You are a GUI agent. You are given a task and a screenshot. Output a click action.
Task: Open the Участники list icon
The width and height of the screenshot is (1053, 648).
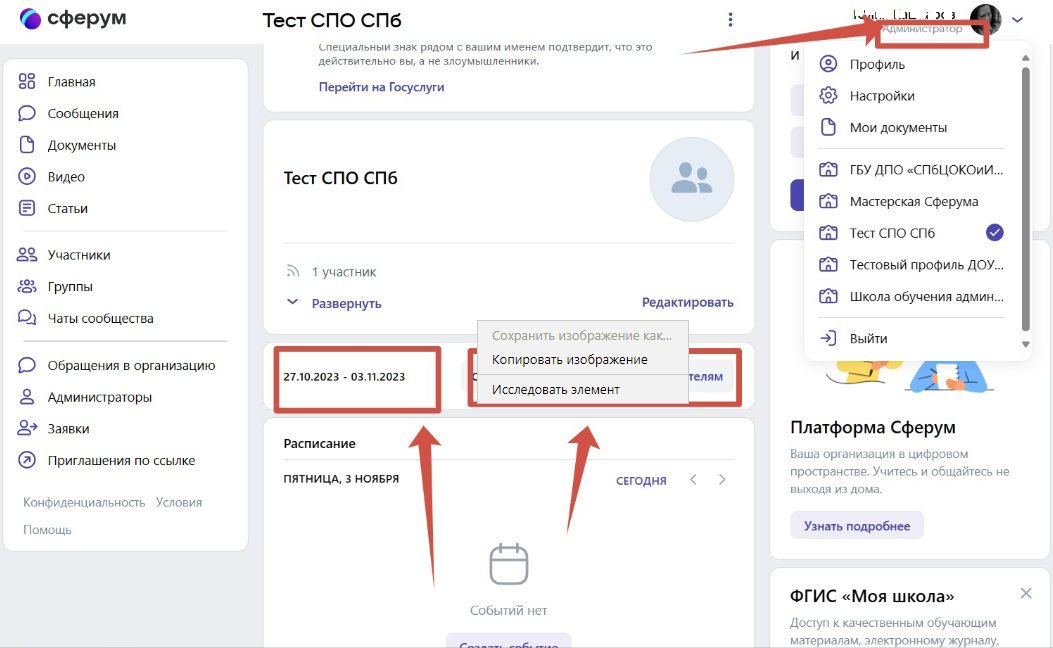27,255
